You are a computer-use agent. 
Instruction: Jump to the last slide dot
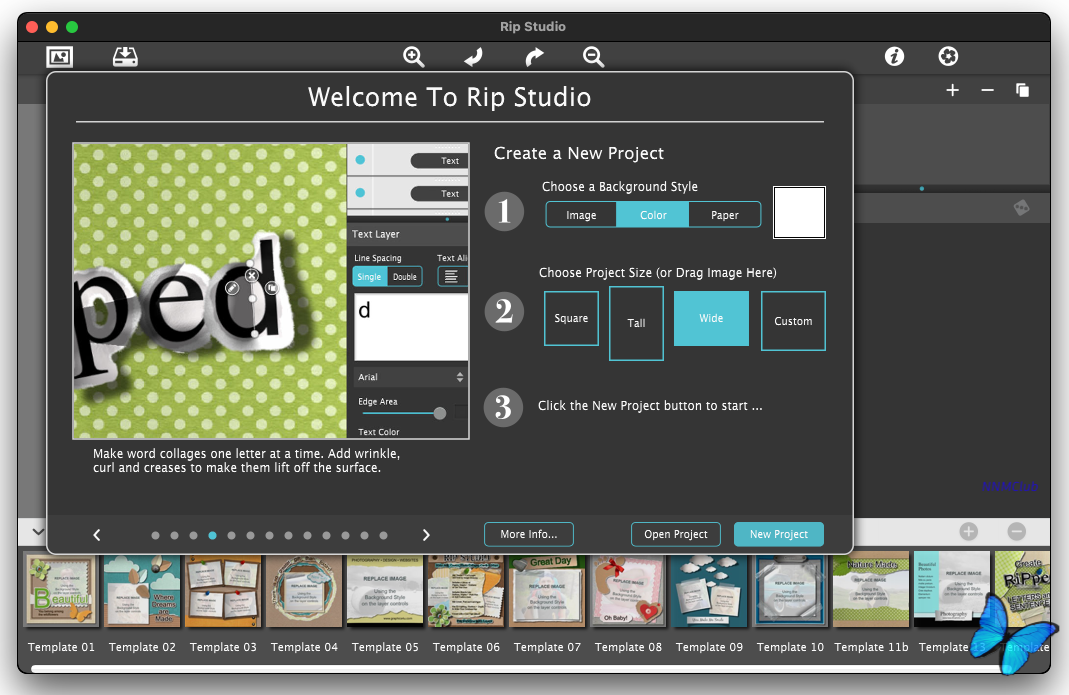click(383, 535)
